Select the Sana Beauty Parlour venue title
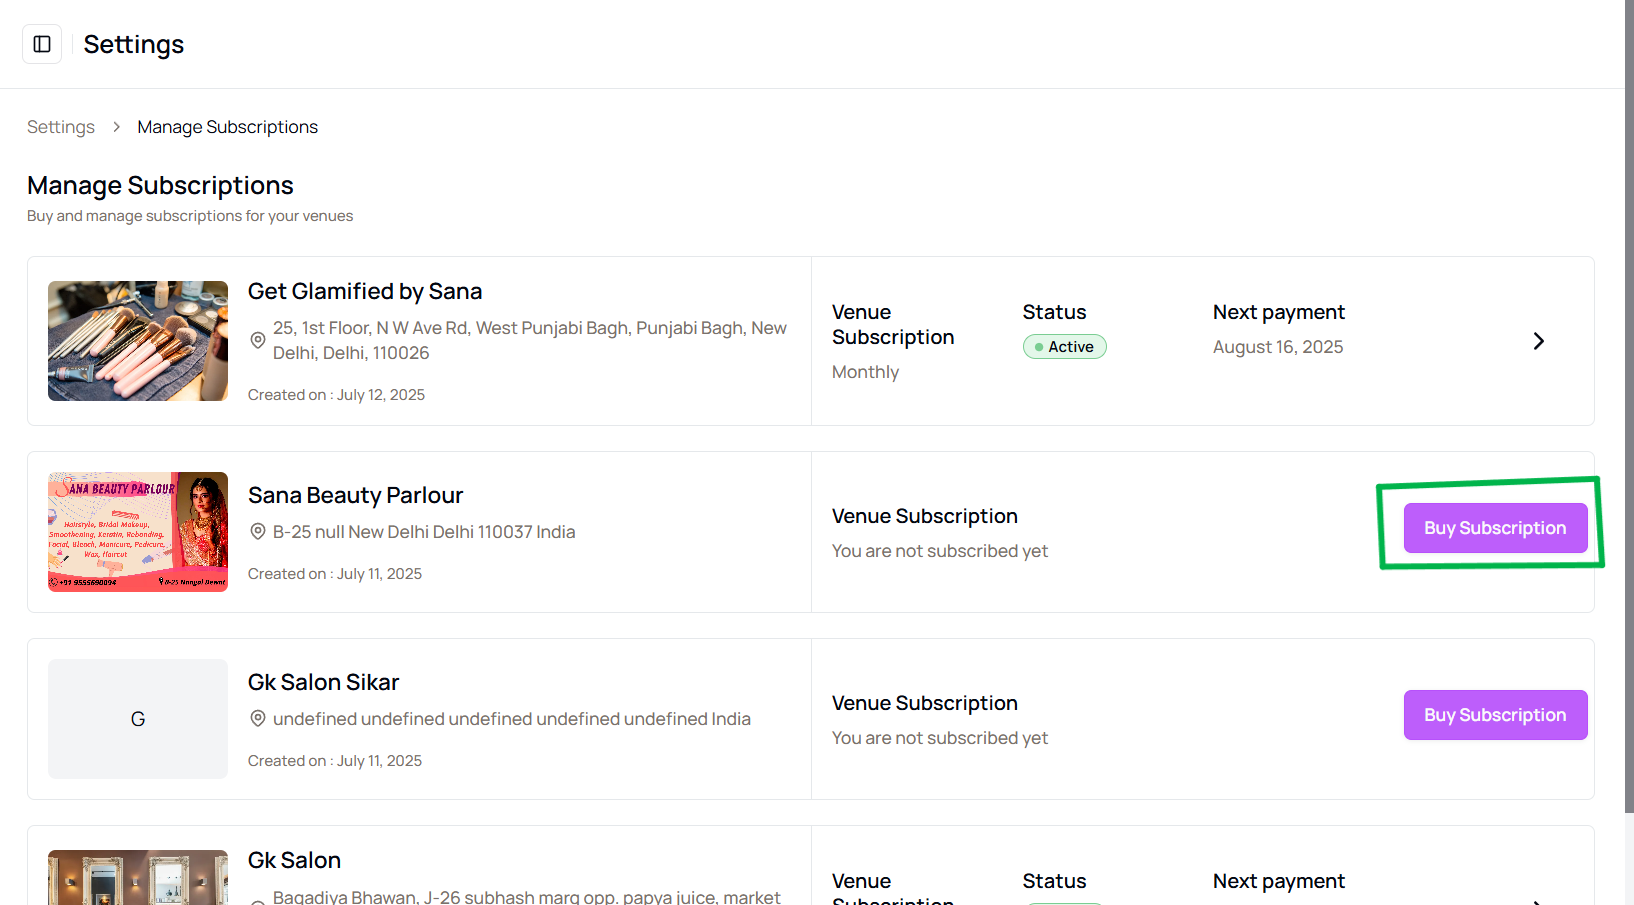 [x=356, y=495]
